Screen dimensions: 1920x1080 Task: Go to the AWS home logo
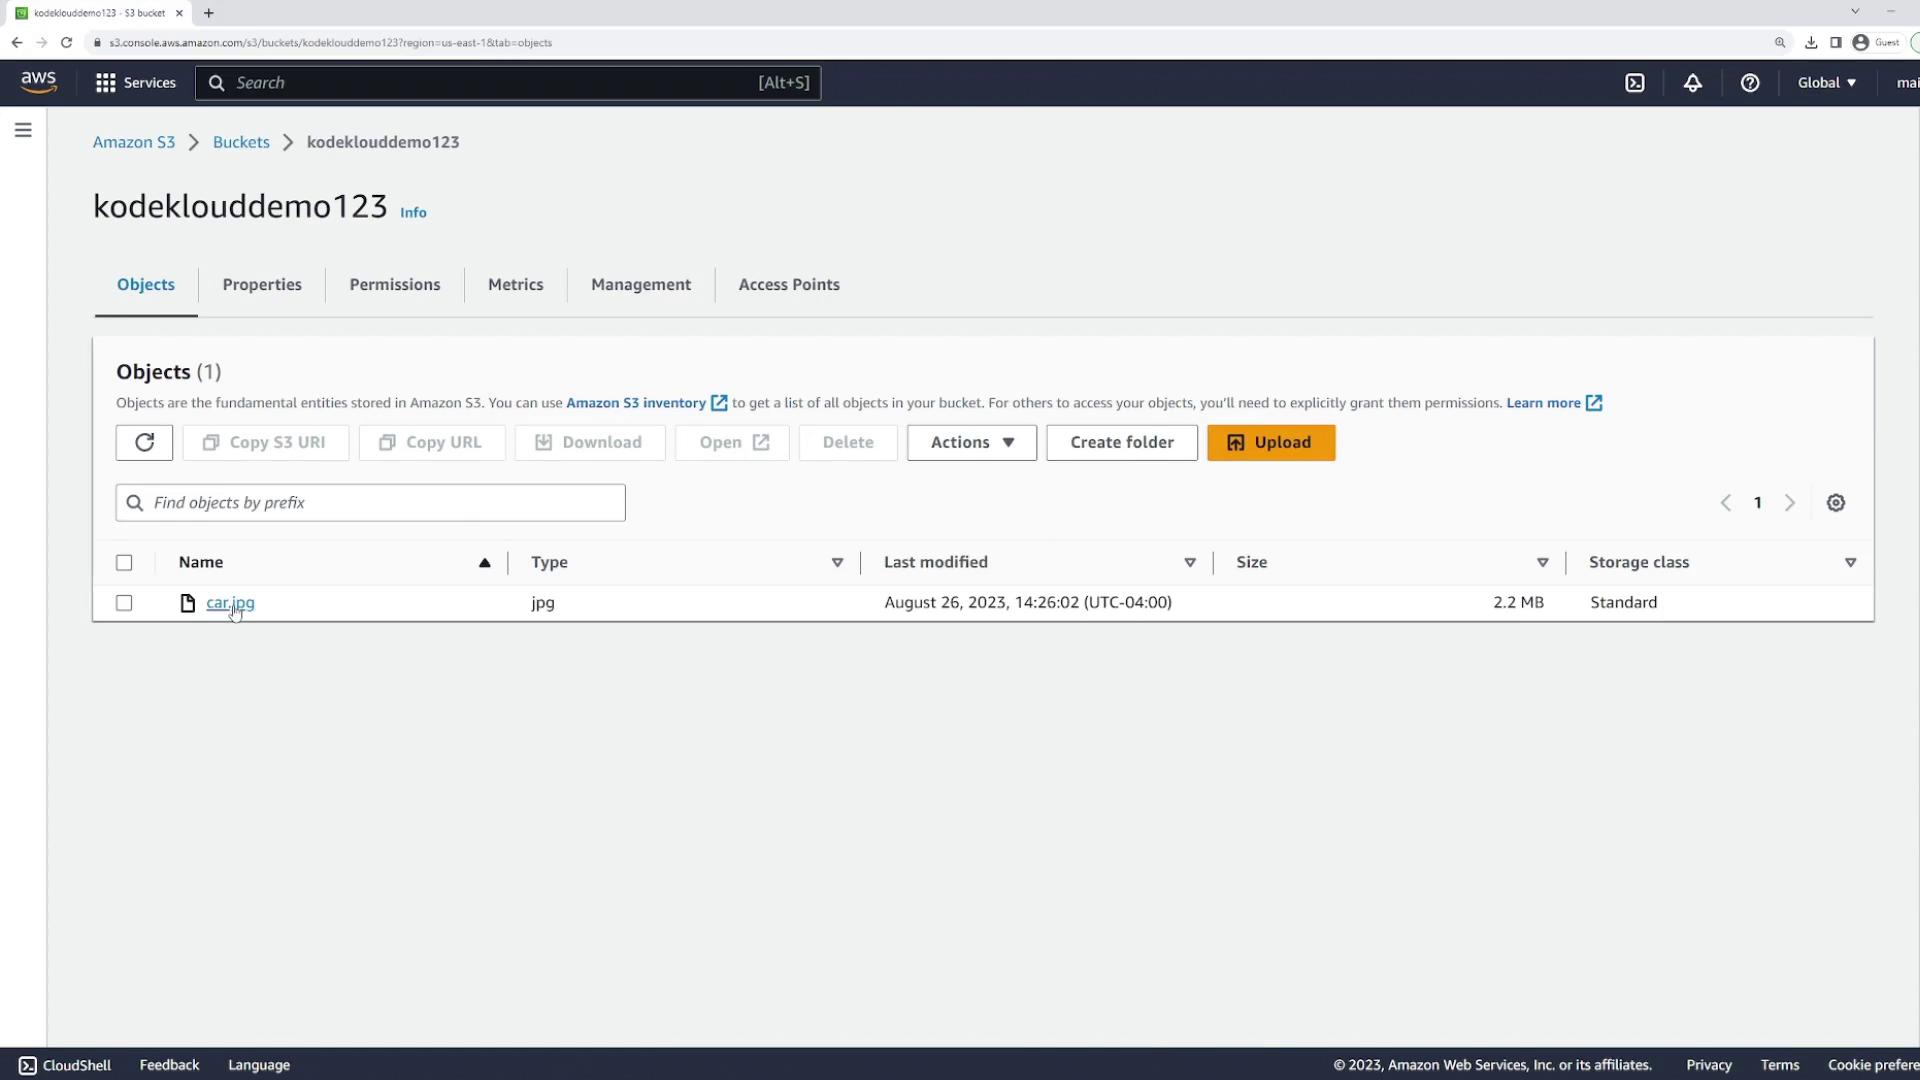click(38, 82)
